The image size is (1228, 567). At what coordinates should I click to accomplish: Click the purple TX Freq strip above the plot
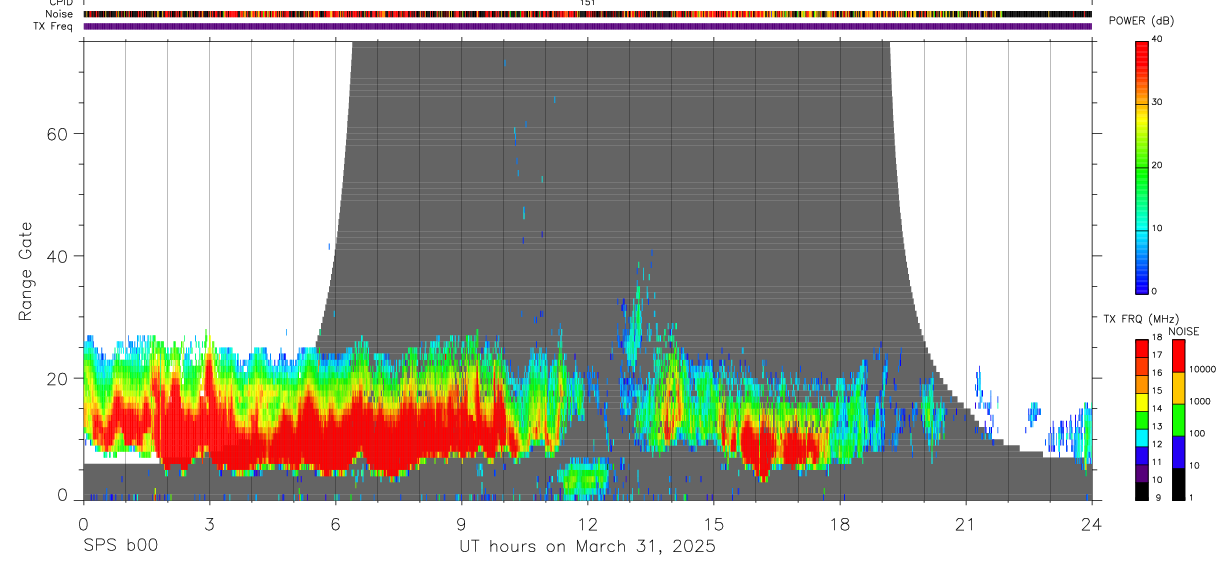click(x=587, y=26)
